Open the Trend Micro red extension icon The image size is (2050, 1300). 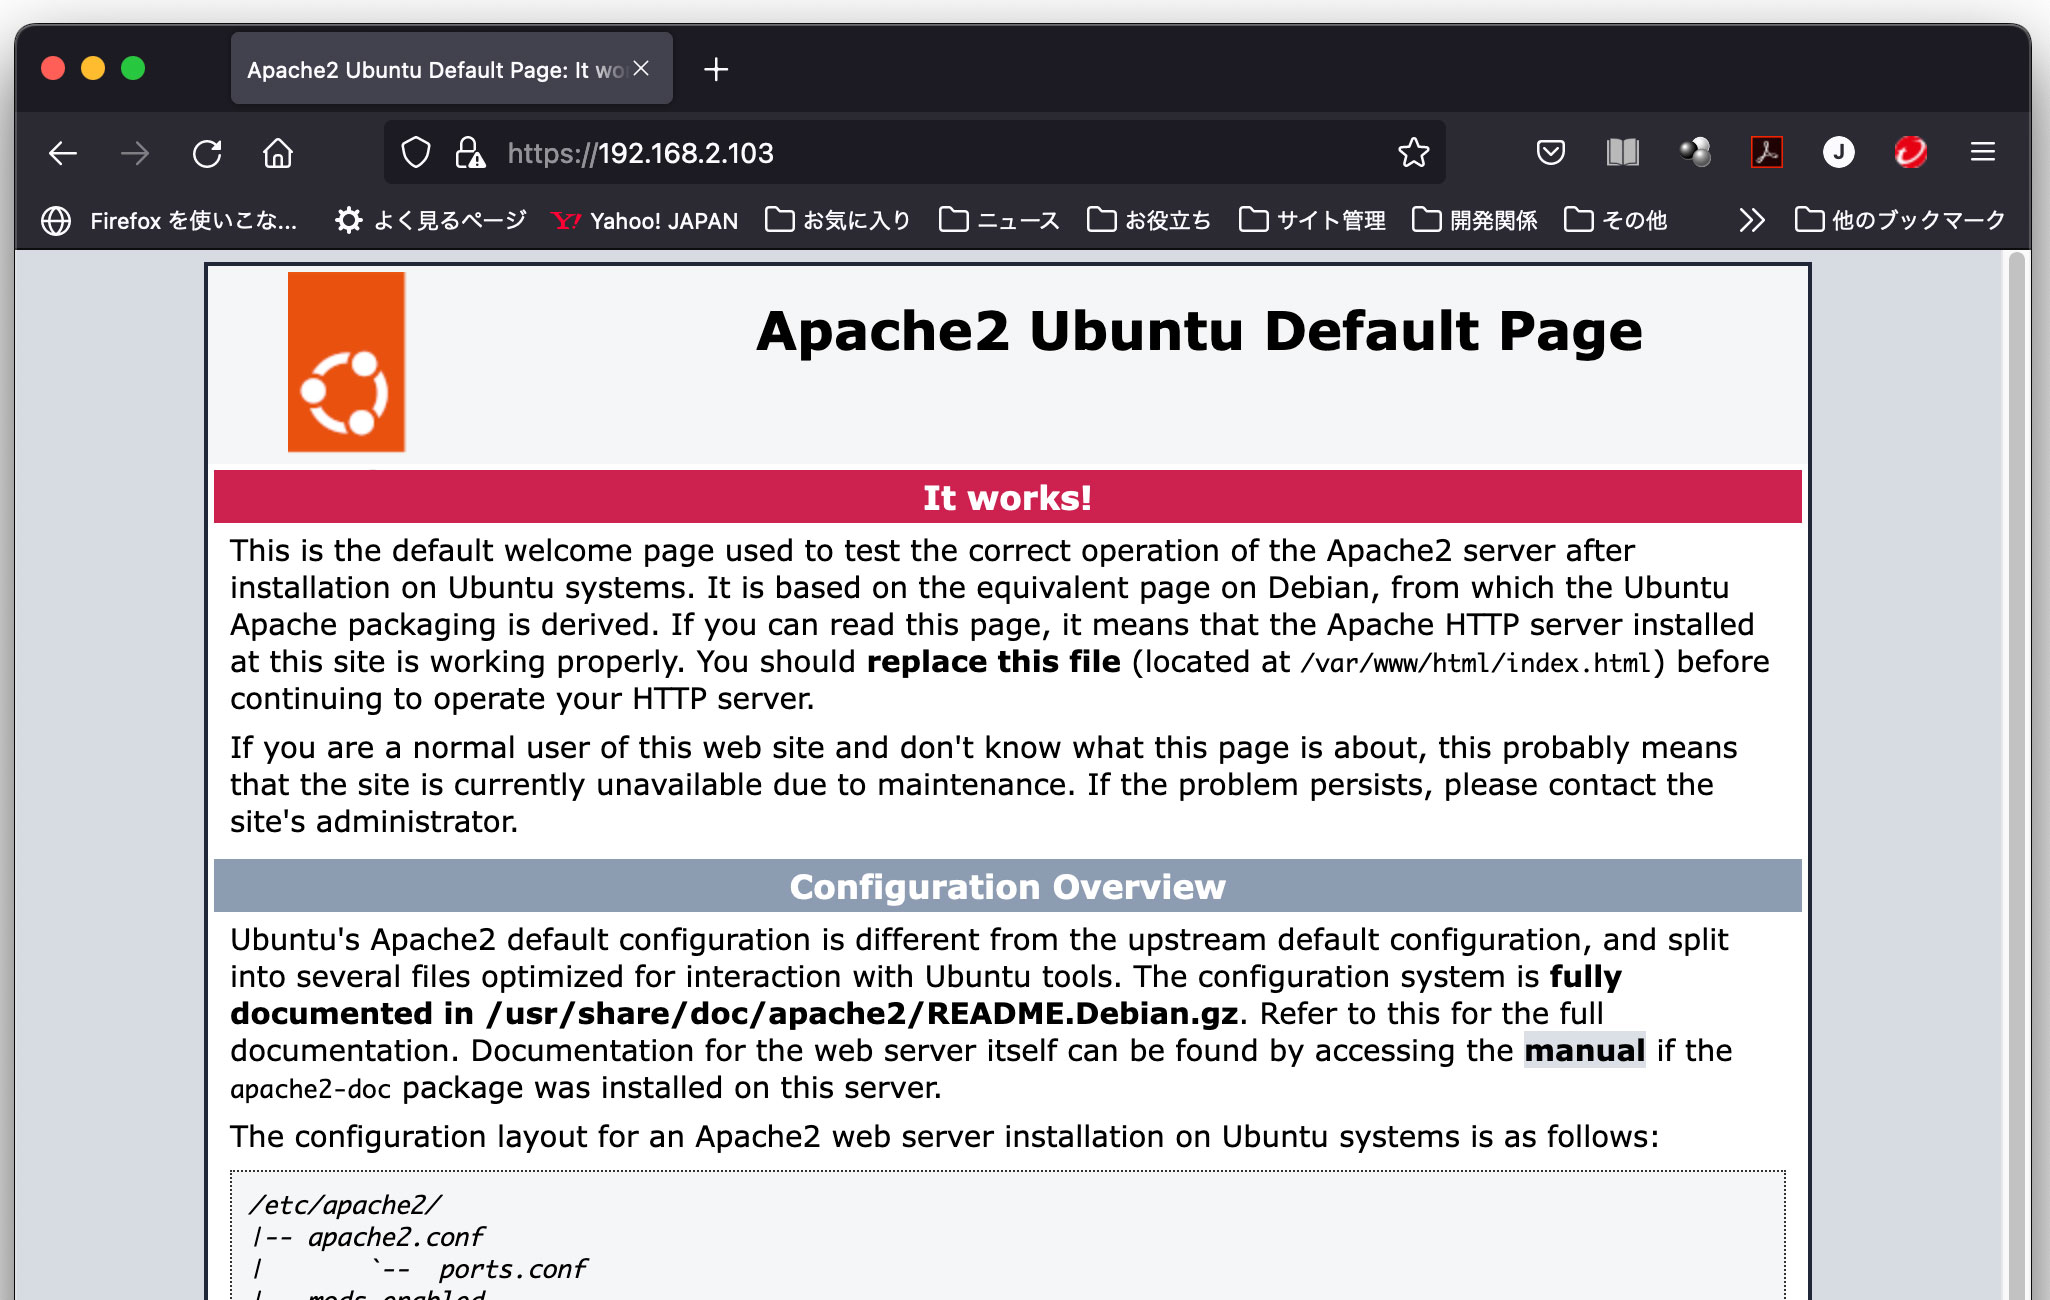click(1911, 152)
